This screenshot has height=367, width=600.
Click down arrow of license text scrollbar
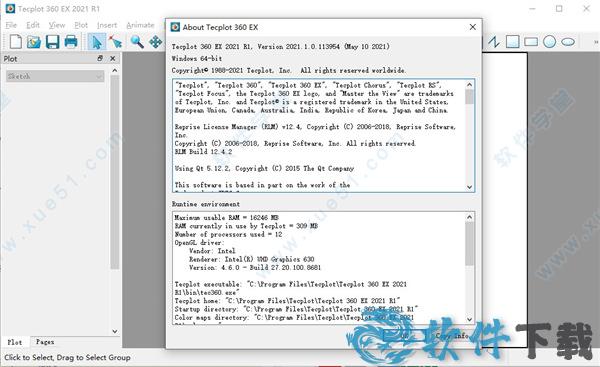click(x=470, y=187)
